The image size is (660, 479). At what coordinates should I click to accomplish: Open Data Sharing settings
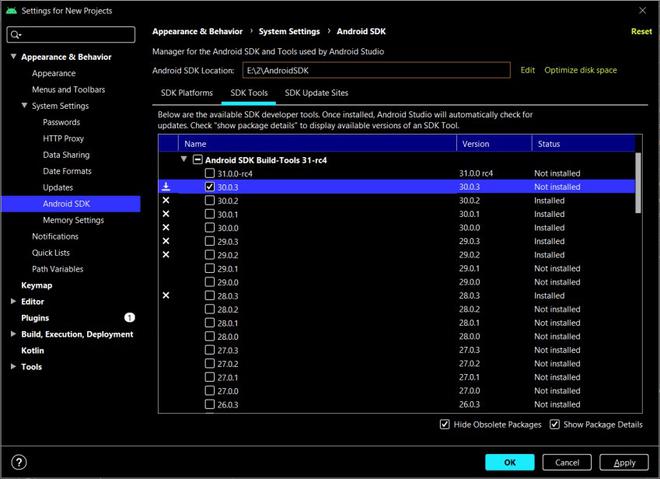[66, 155]
